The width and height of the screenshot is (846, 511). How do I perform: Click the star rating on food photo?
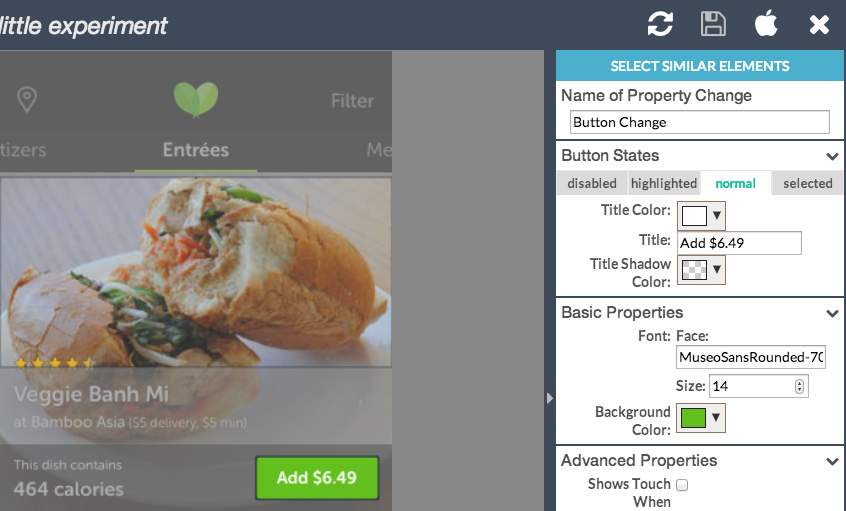coord(54,363)
